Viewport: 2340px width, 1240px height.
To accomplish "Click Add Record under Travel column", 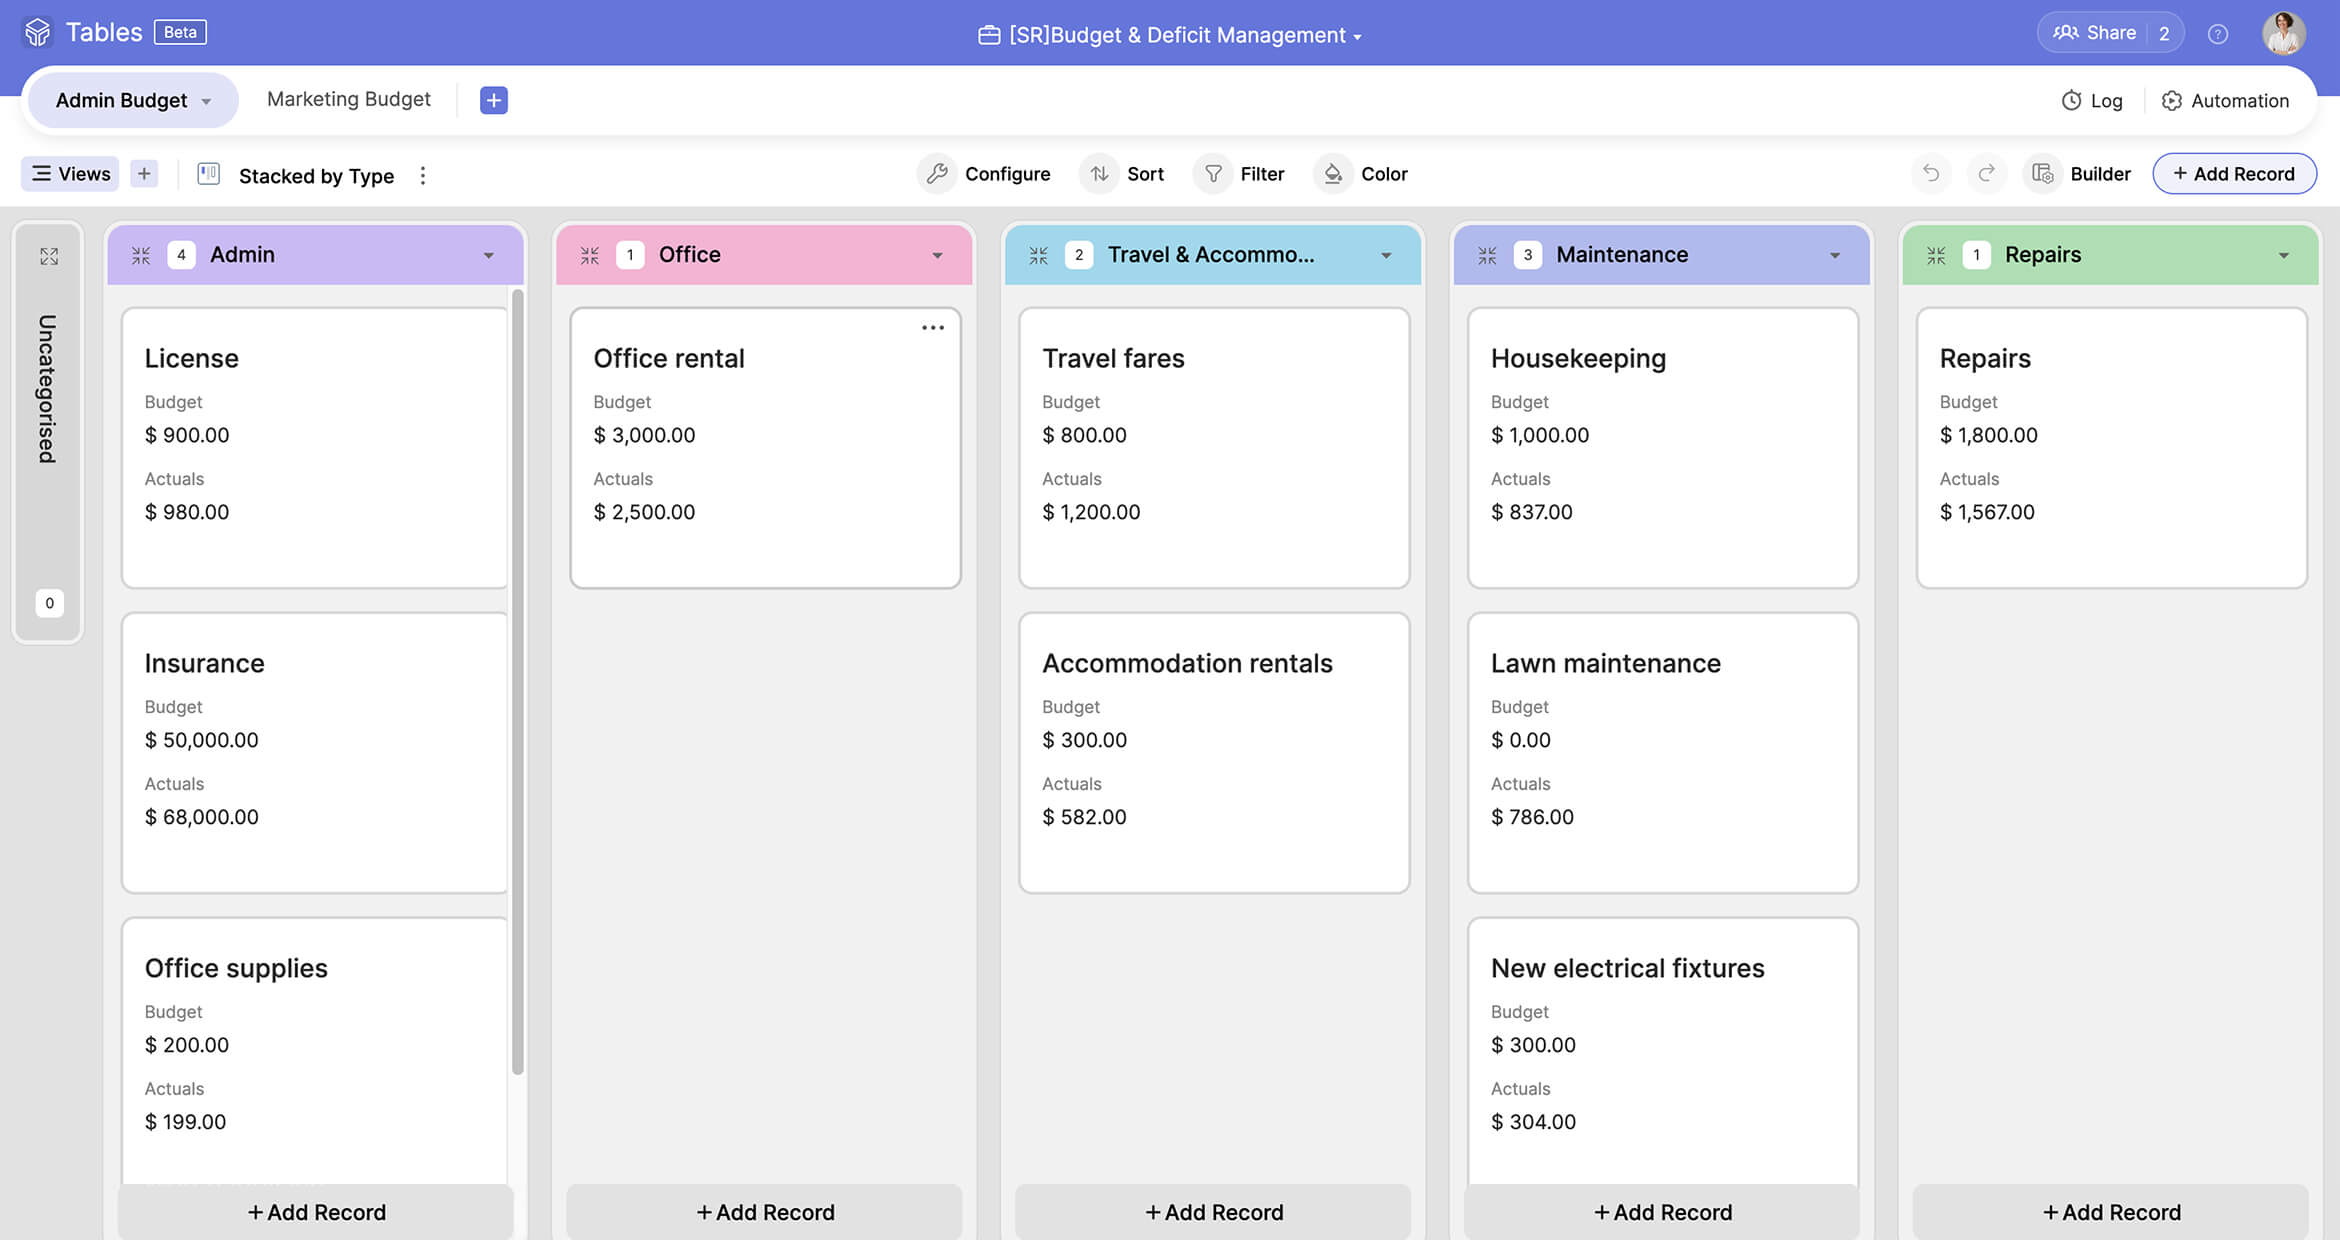I will 1213,1212.
